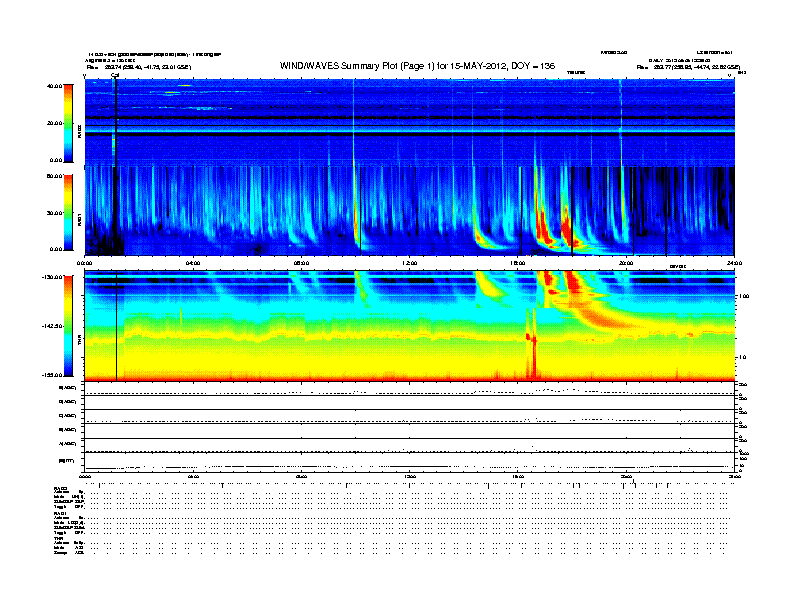Image resolution: width=792 pixels, height=612 pixels.
Task: Click the 24:00 label at upper axis end
Action: click(x=734, y=263)
